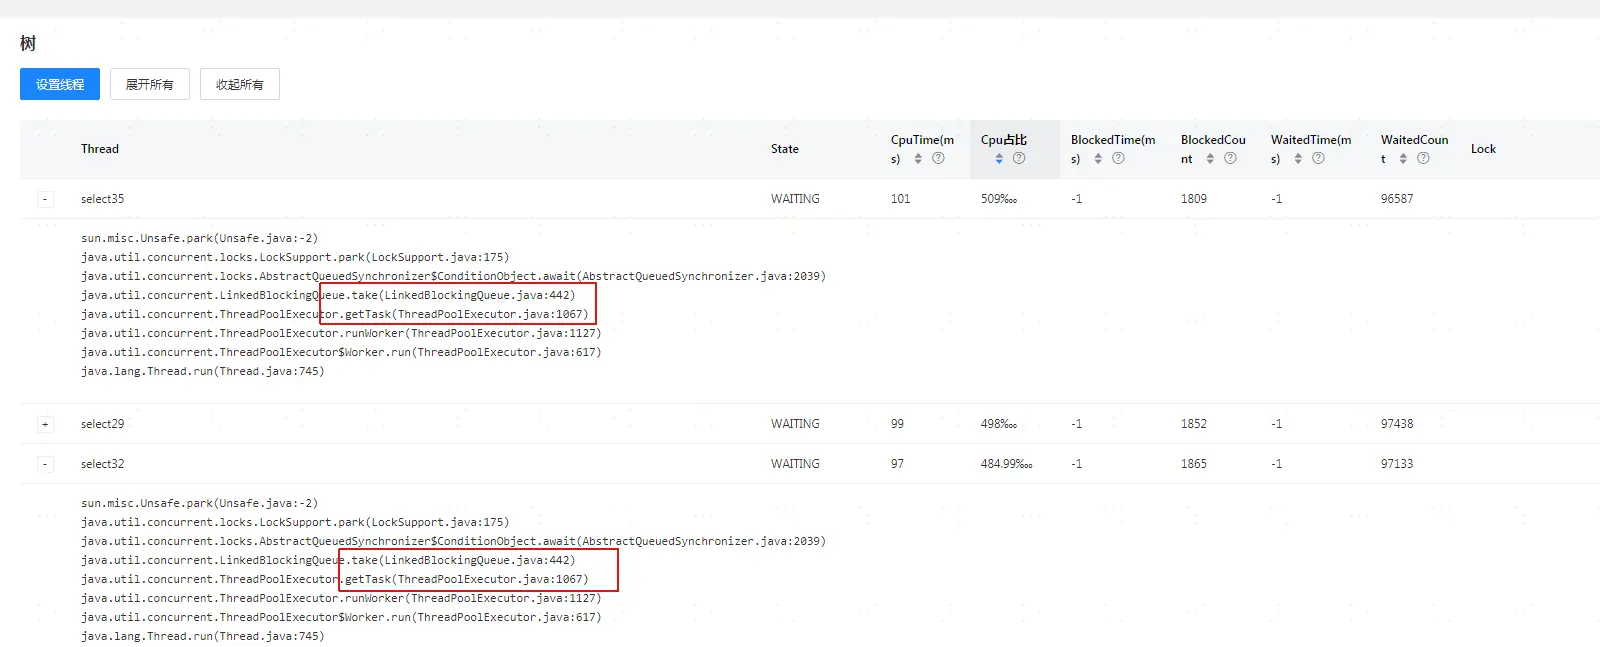Click the LockSupport.park stack line under select35

[x=295, y=257]
